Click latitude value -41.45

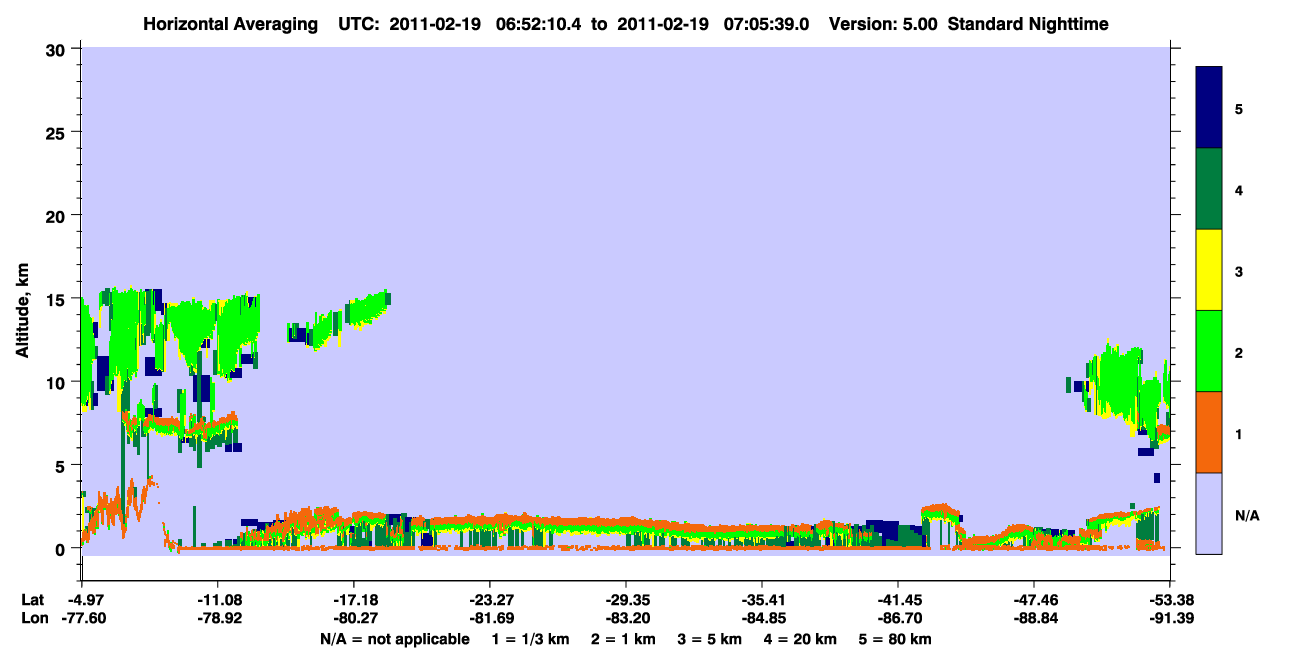click(x=897, y=600)
